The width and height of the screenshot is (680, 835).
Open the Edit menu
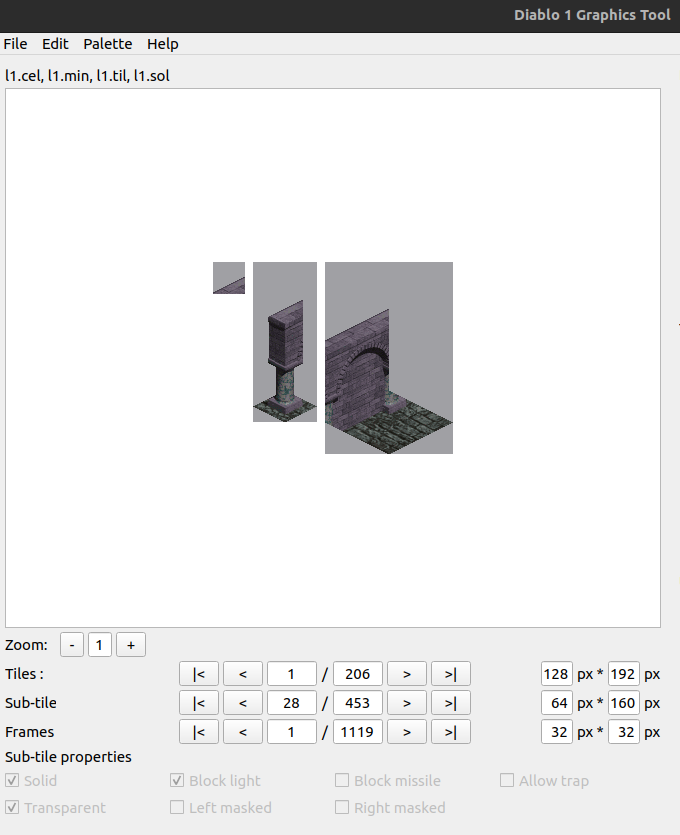pos(55,44)
